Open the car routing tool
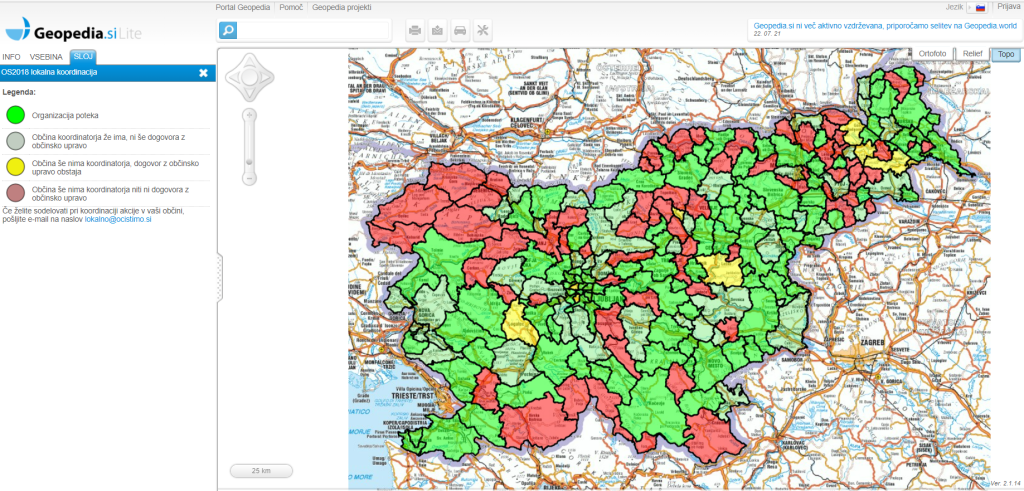 tap(460, 31)
